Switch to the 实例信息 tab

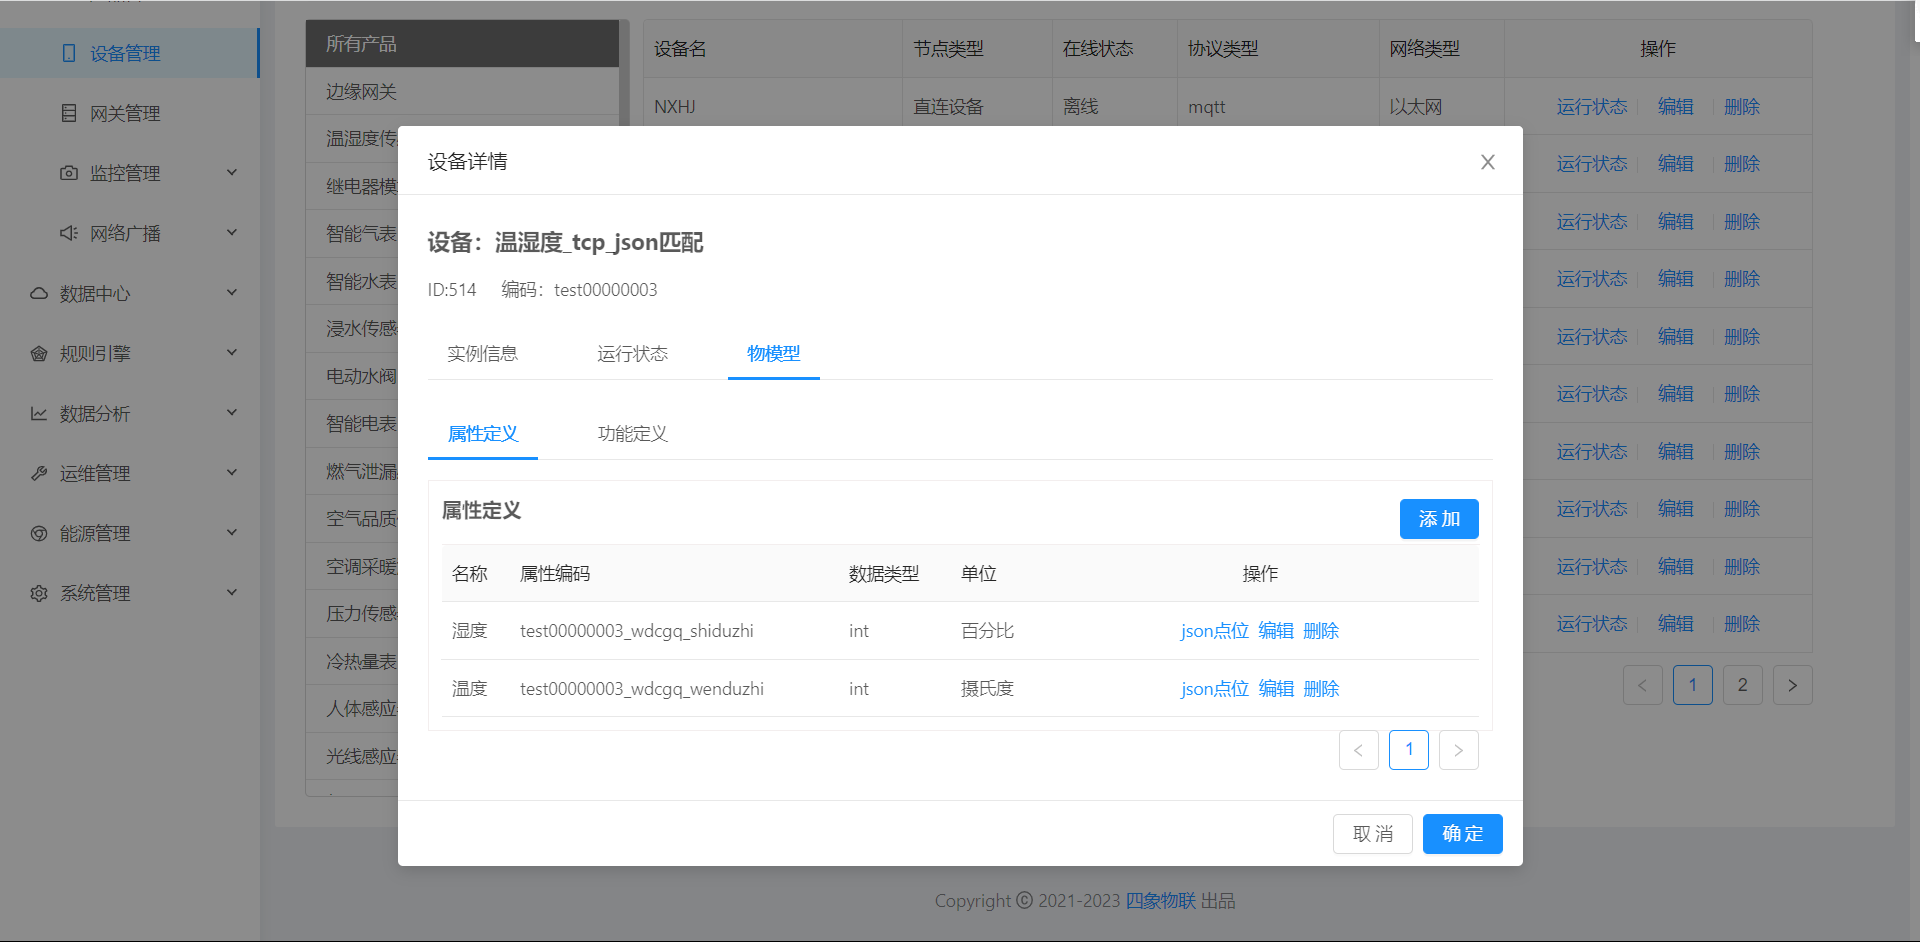click(483, 353)
